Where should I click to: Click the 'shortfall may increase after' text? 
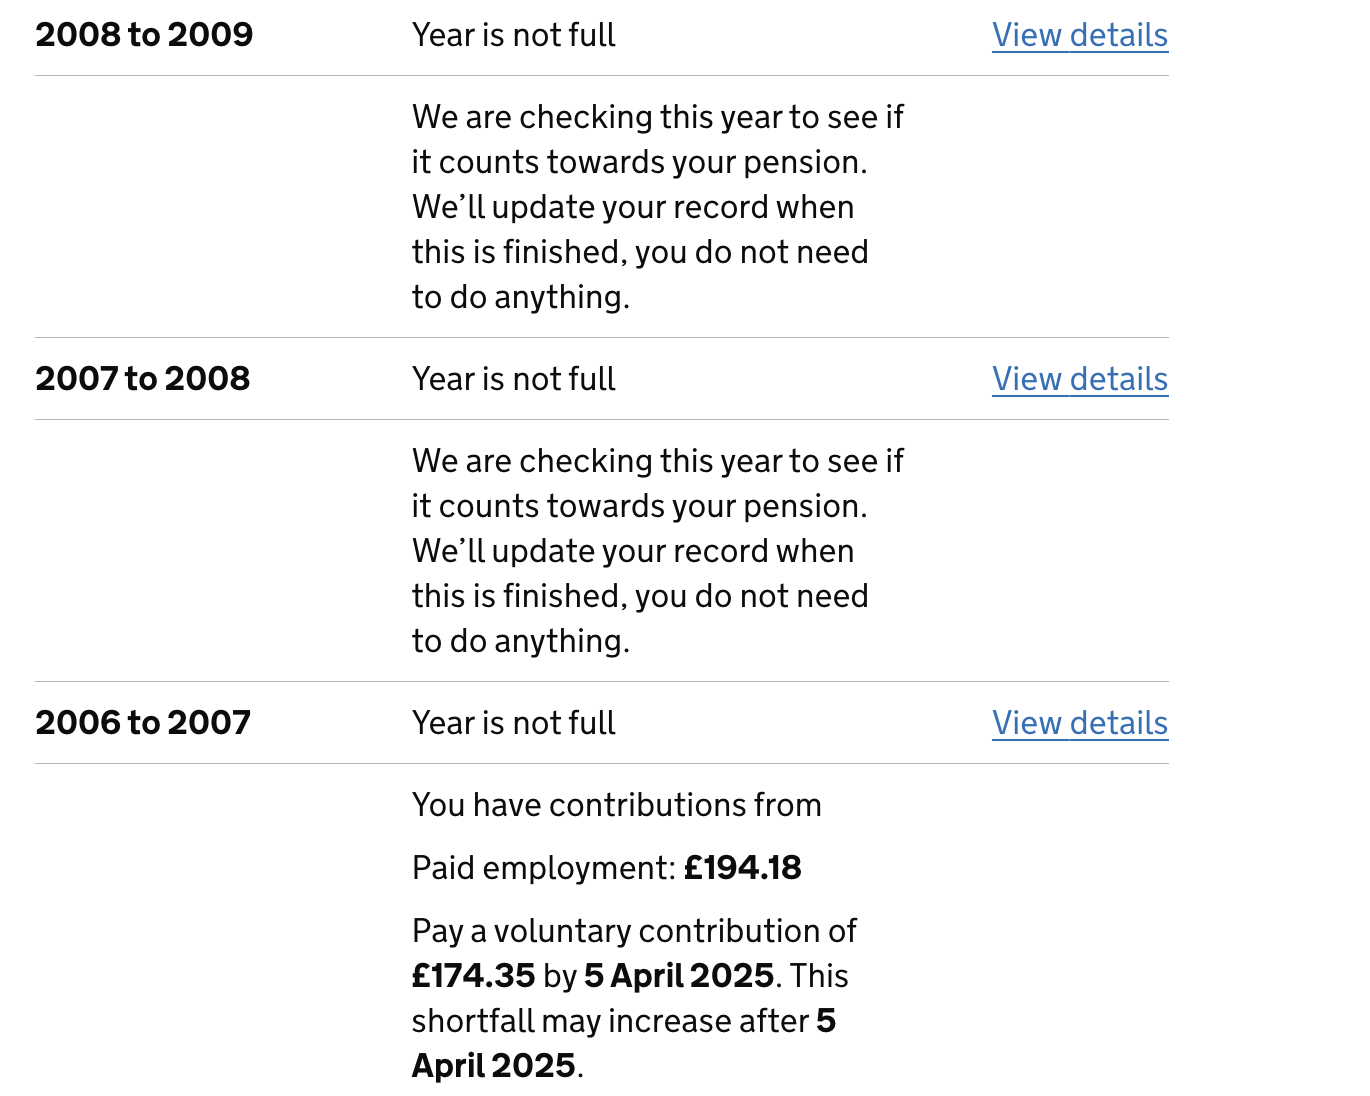(x=610, y=1021)
